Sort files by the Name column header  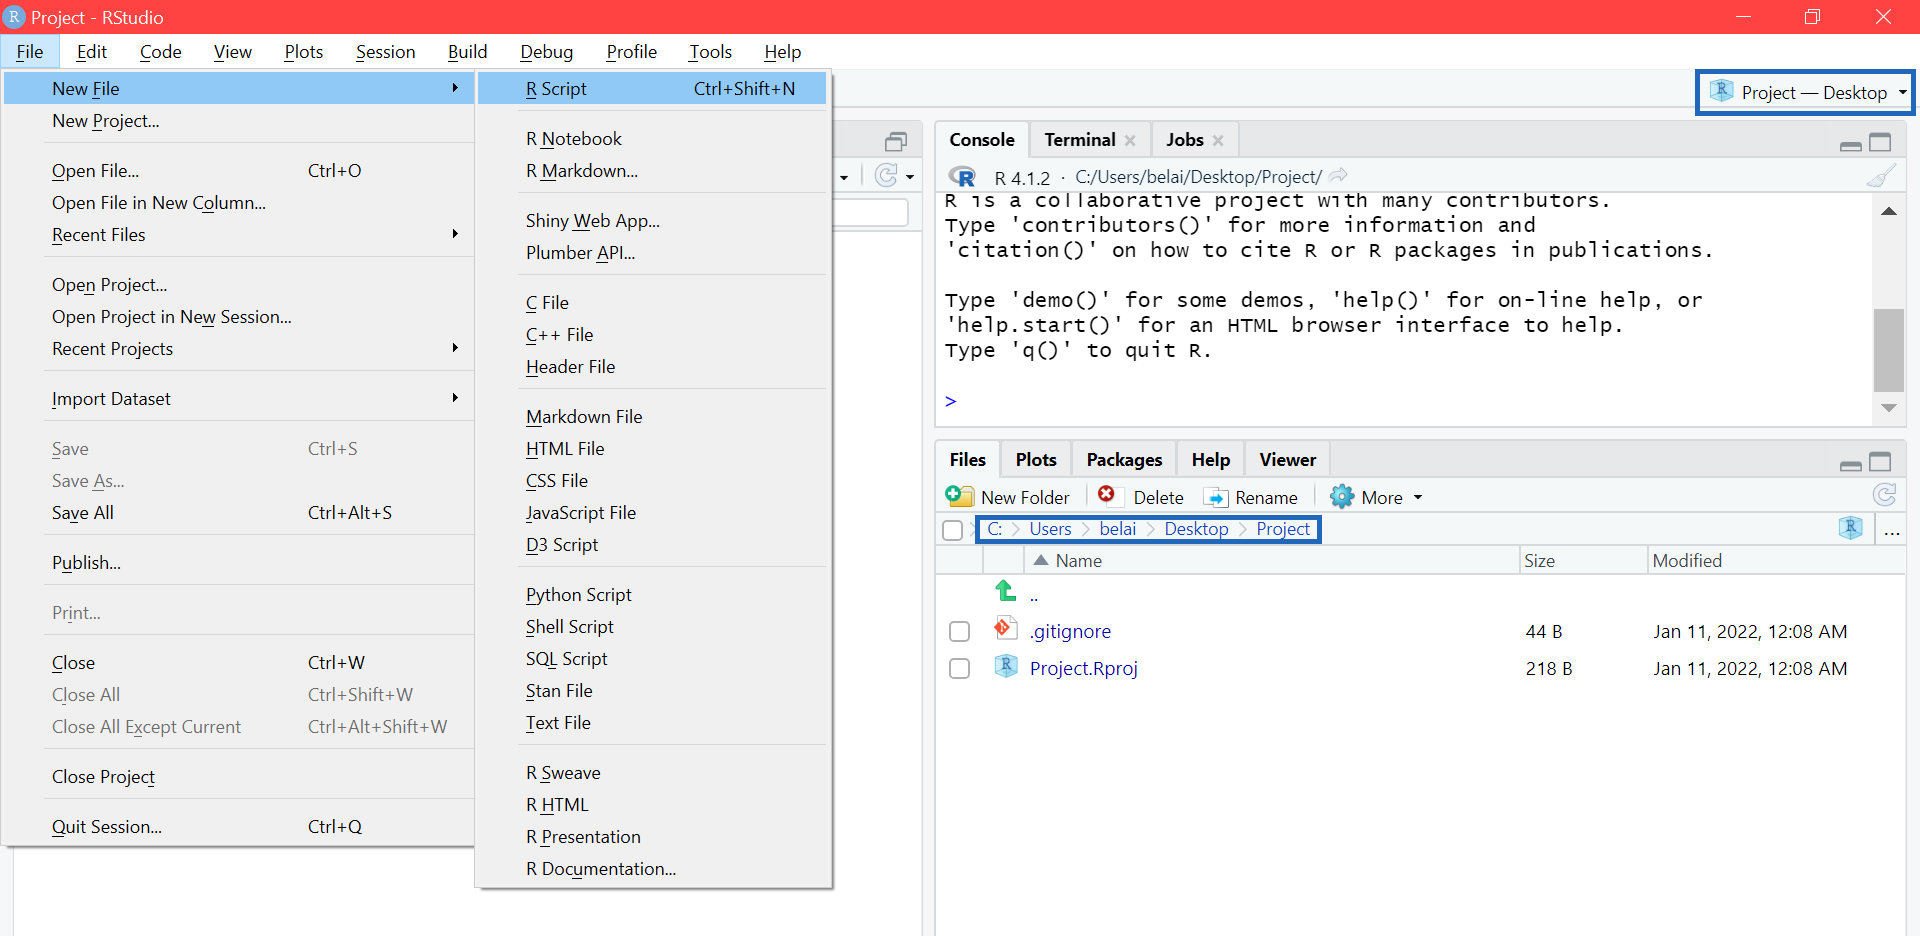point(1078,561)
